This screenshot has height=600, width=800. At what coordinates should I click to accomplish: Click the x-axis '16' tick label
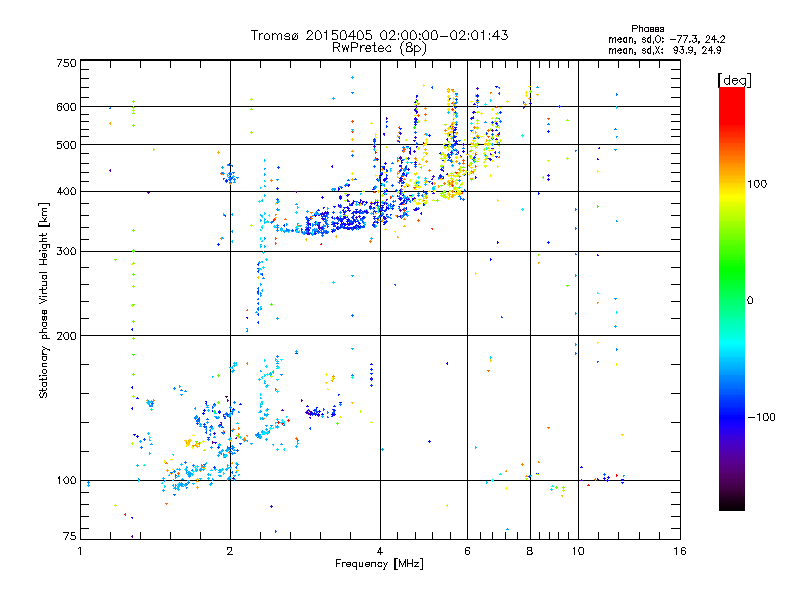(x=680, y=551)
